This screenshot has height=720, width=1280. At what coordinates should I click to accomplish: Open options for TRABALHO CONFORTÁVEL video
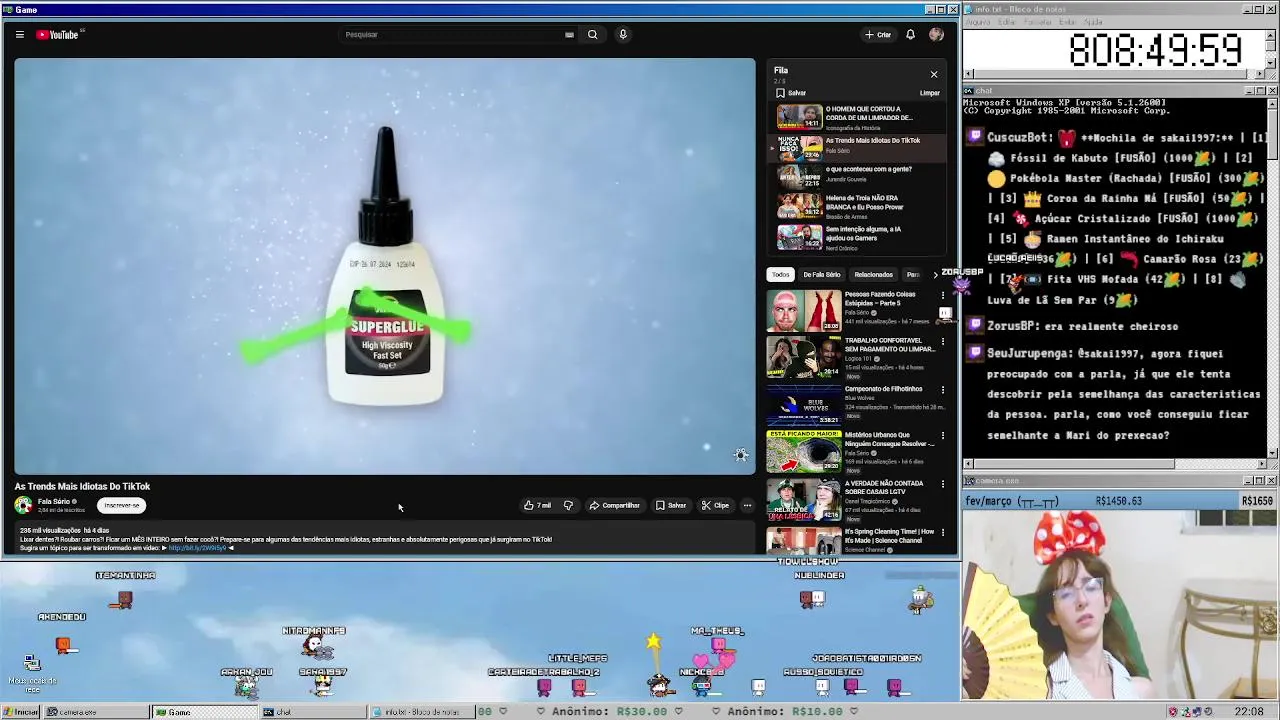[942, 343]
